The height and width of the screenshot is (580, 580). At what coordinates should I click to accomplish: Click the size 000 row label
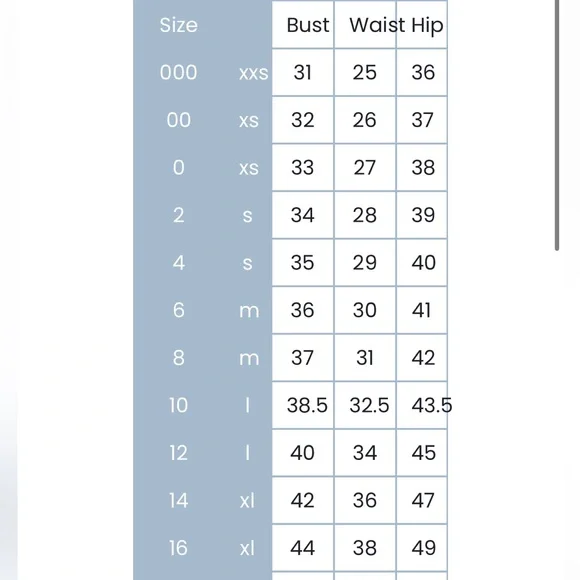pos(179,72)
